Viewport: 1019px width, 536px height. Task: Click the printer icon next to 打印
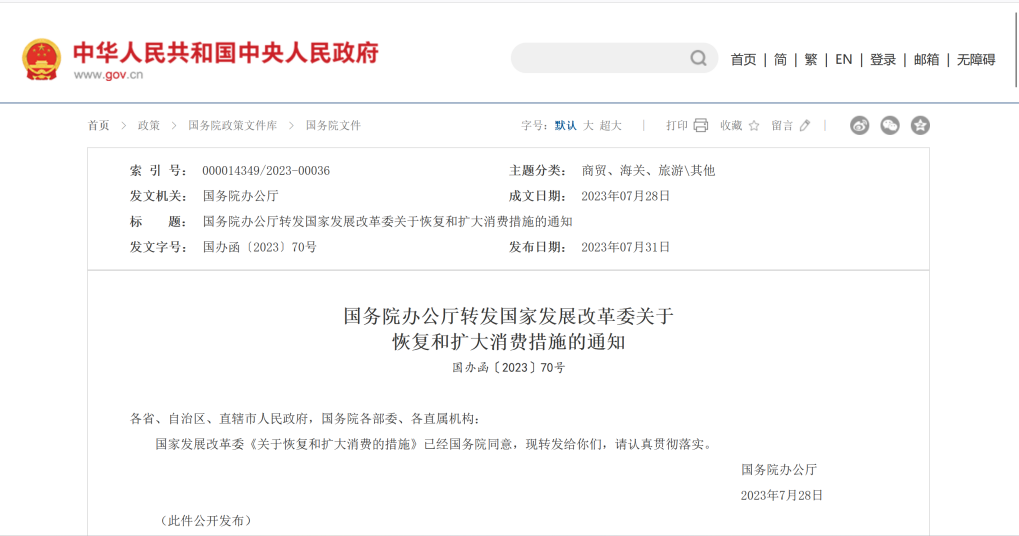[701, 125]
